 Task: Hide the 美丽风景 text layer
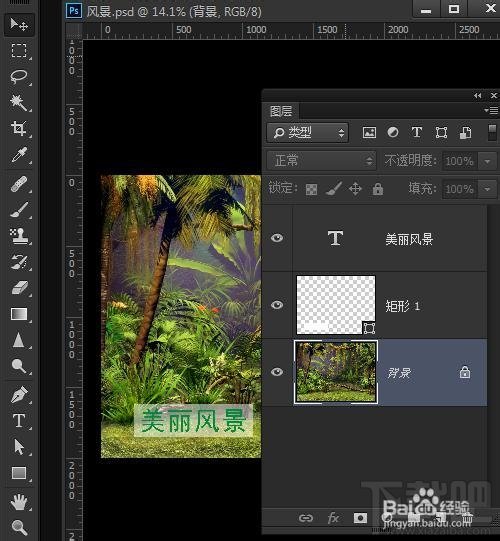[277, 238]
